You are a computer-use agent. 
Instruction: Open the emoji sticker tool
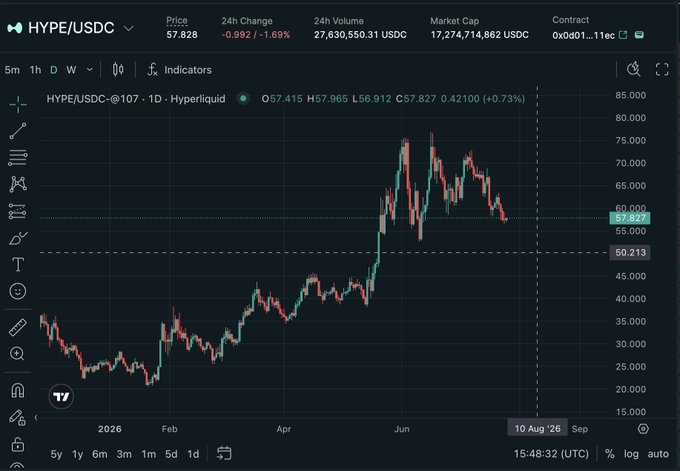coord(18,291)
